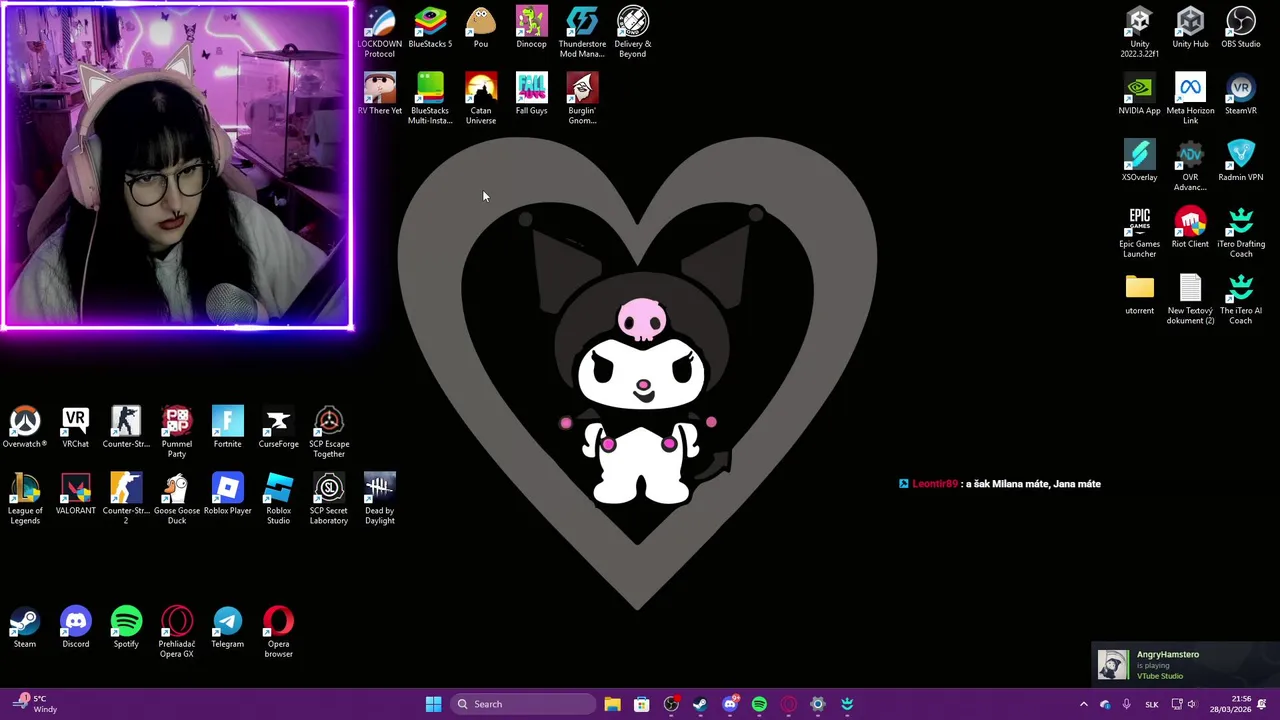Select the Unity 2022.3.22f1 desktop icon
This screenshot has height=720, width=1280.
pyautogui.click(x=1140, y=32)
